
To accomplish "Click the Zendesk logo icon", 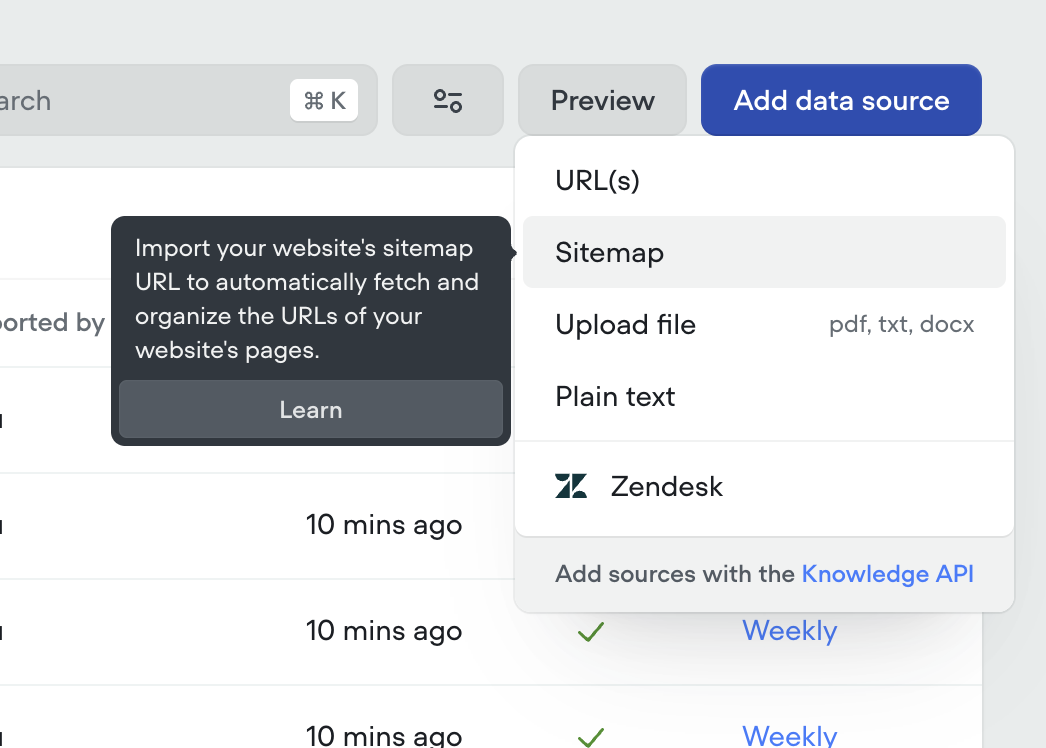I will 571,486.
